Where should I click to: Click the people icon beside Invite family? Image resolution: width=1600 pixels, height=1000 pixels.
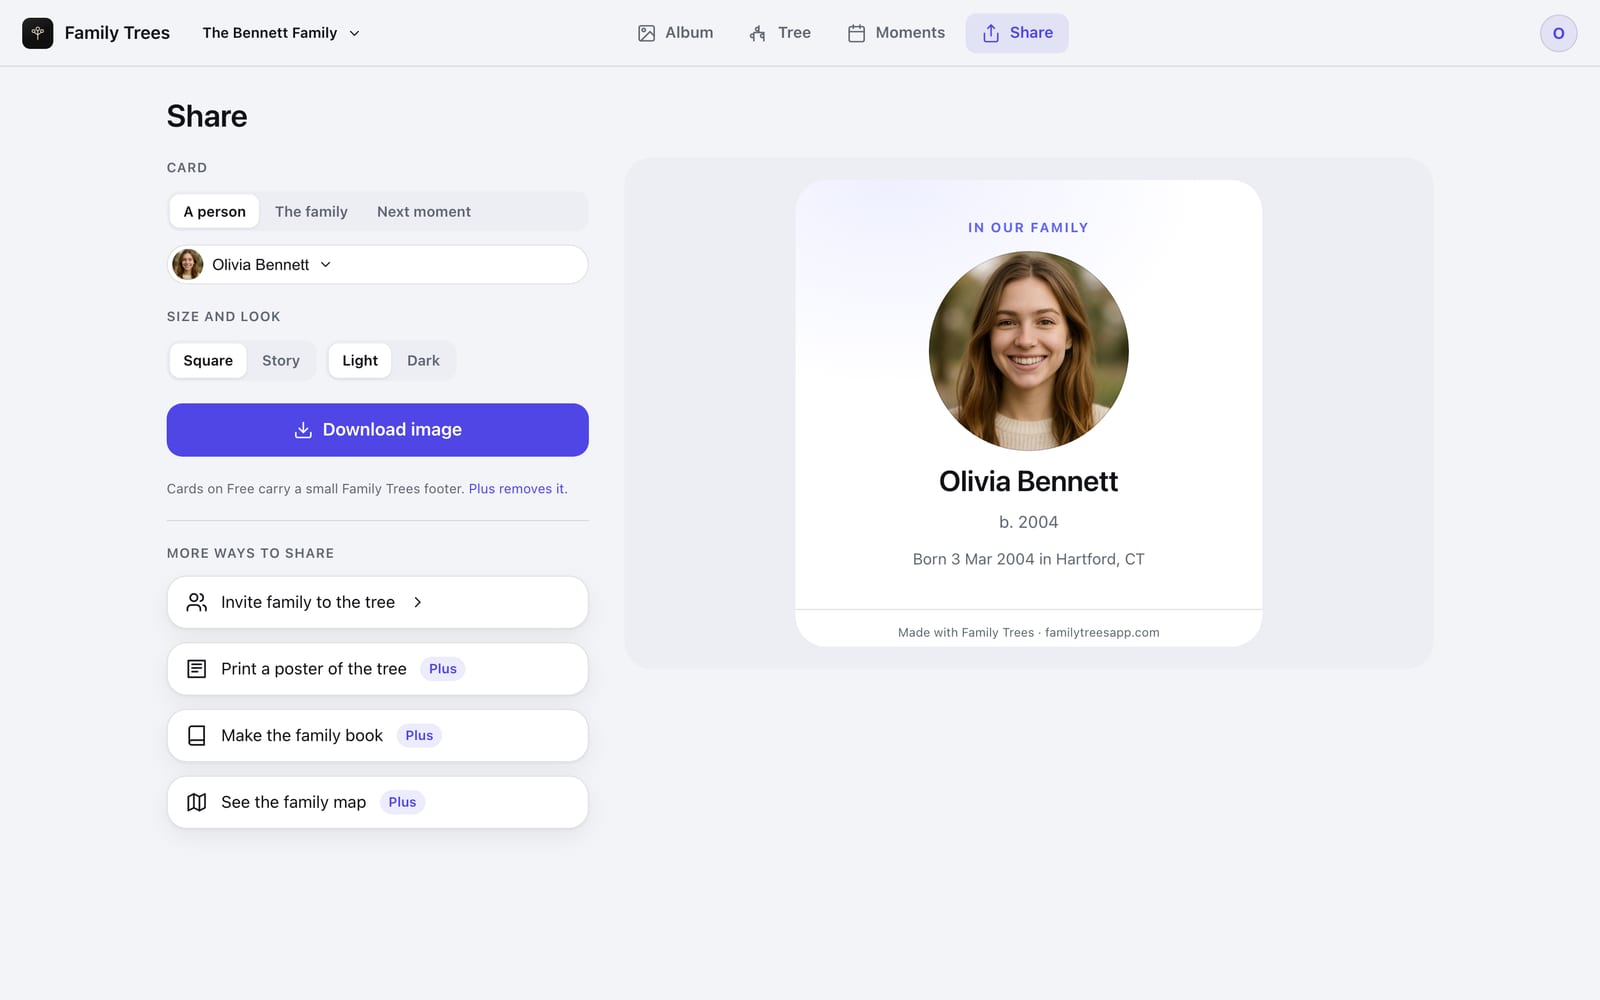(x=197, y=602)
